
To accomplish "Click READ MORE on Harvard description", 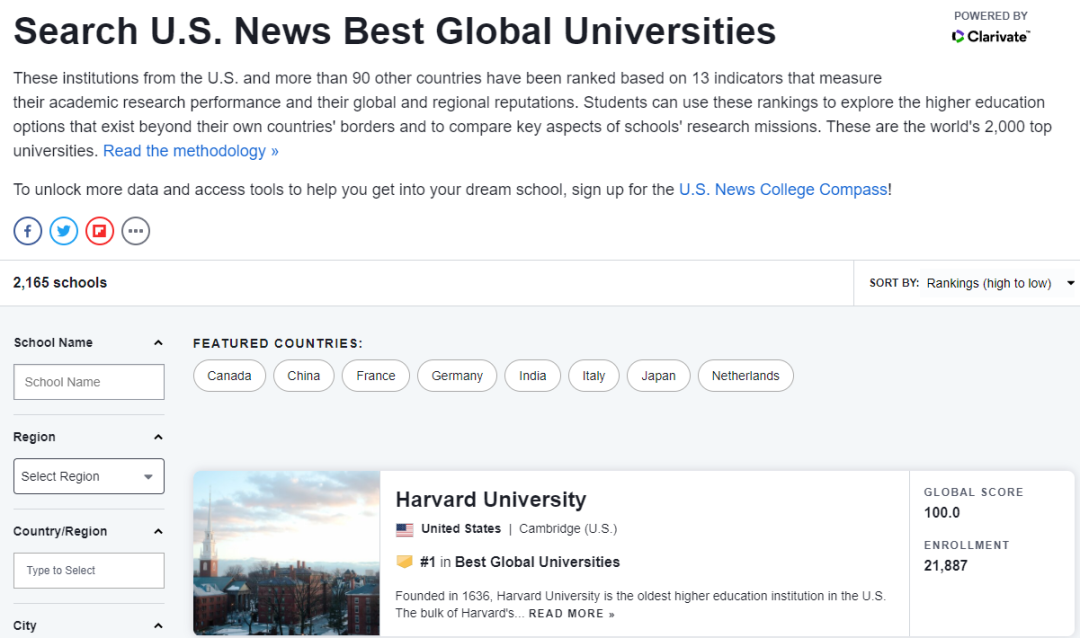I will (x=571, y=614).
